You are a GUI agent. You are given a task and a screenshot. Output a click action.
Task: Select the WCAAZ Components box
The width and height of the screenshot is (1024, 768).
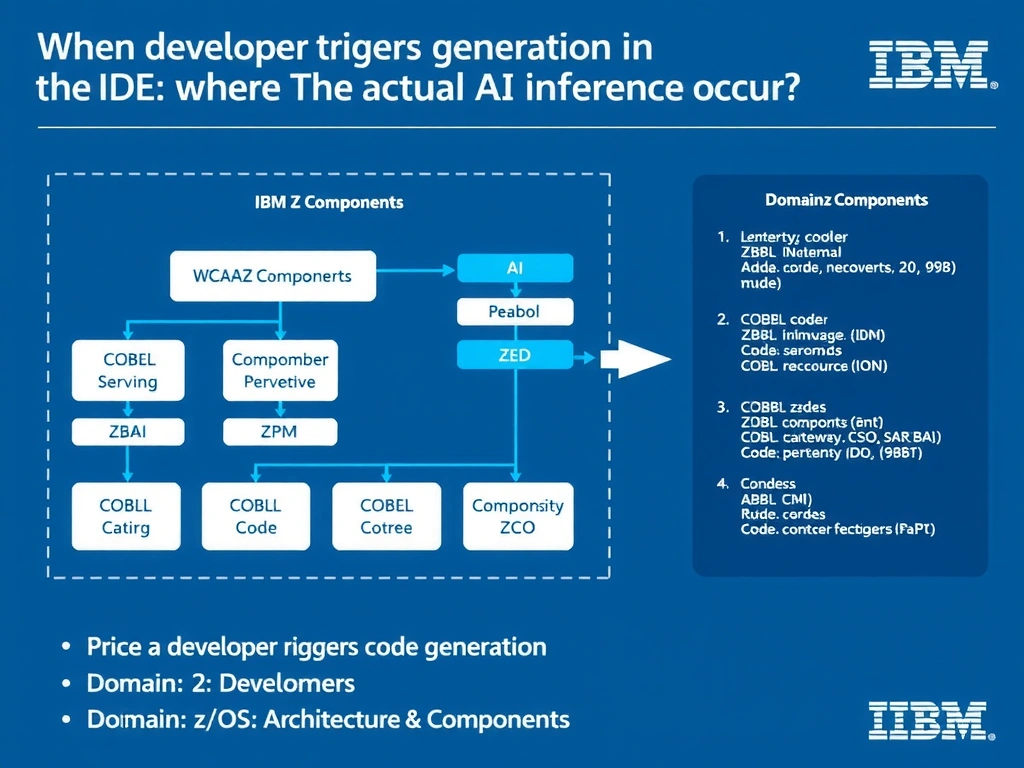273,276
